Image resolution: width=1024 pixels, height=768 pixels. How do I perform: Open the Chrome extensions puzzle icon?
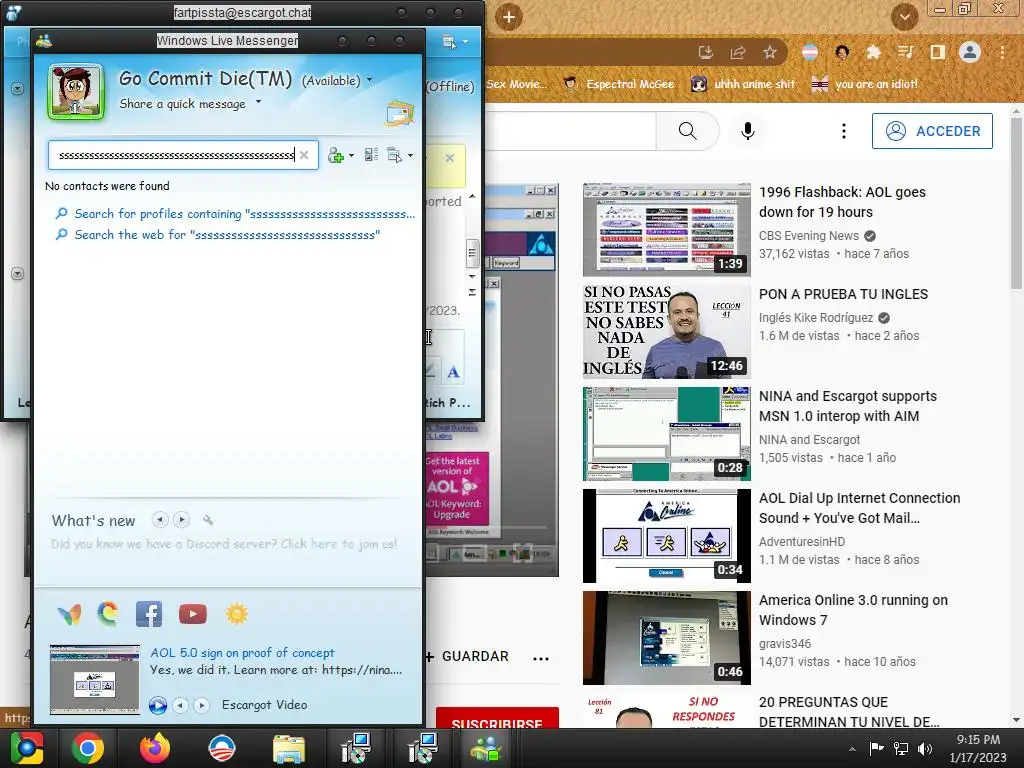(873, 52)
